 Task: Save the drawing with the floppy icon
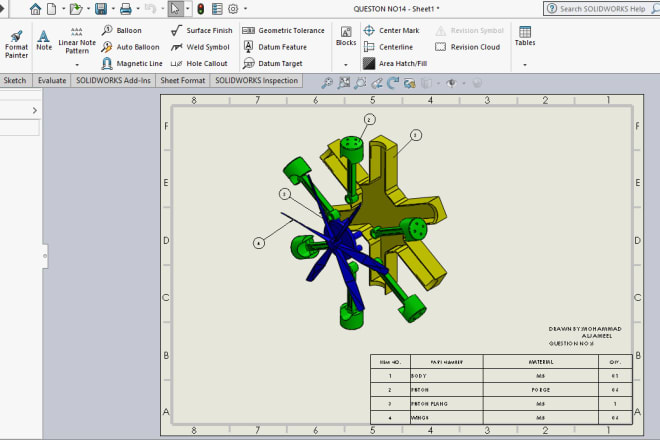pyautogui.click(x=101, y=9)
